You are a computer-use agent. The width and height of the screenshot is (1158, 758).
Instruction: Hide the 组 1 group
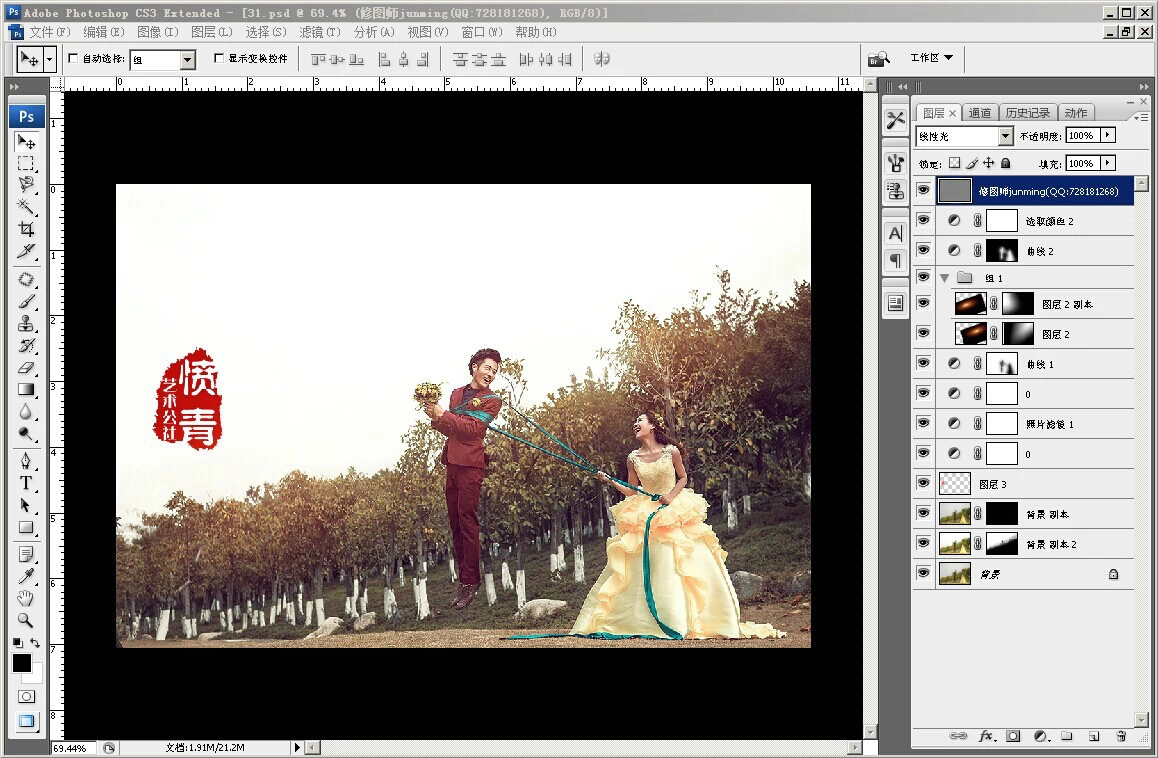[x=923, y=277]
